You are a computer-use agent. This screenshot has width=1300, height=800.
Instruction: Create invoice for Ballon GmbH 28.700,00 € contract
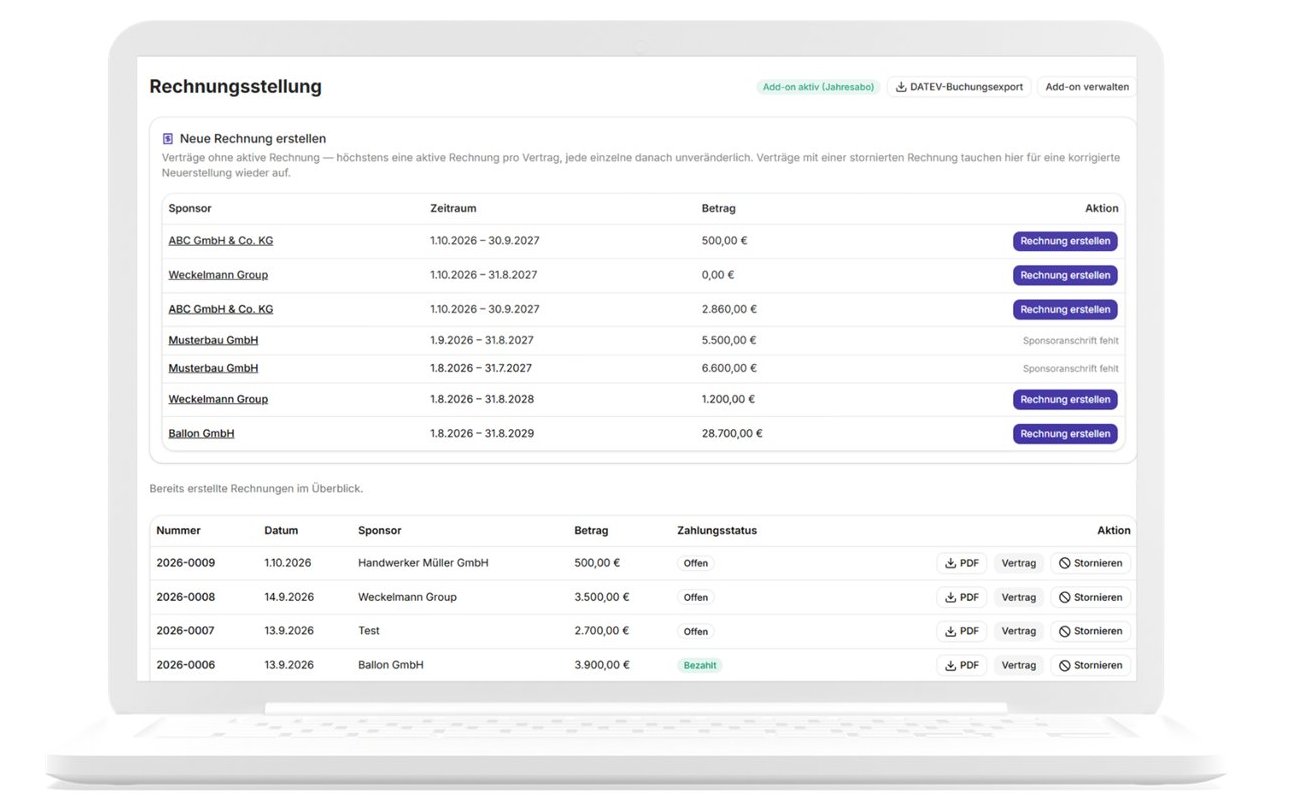tap(1065, 434)
